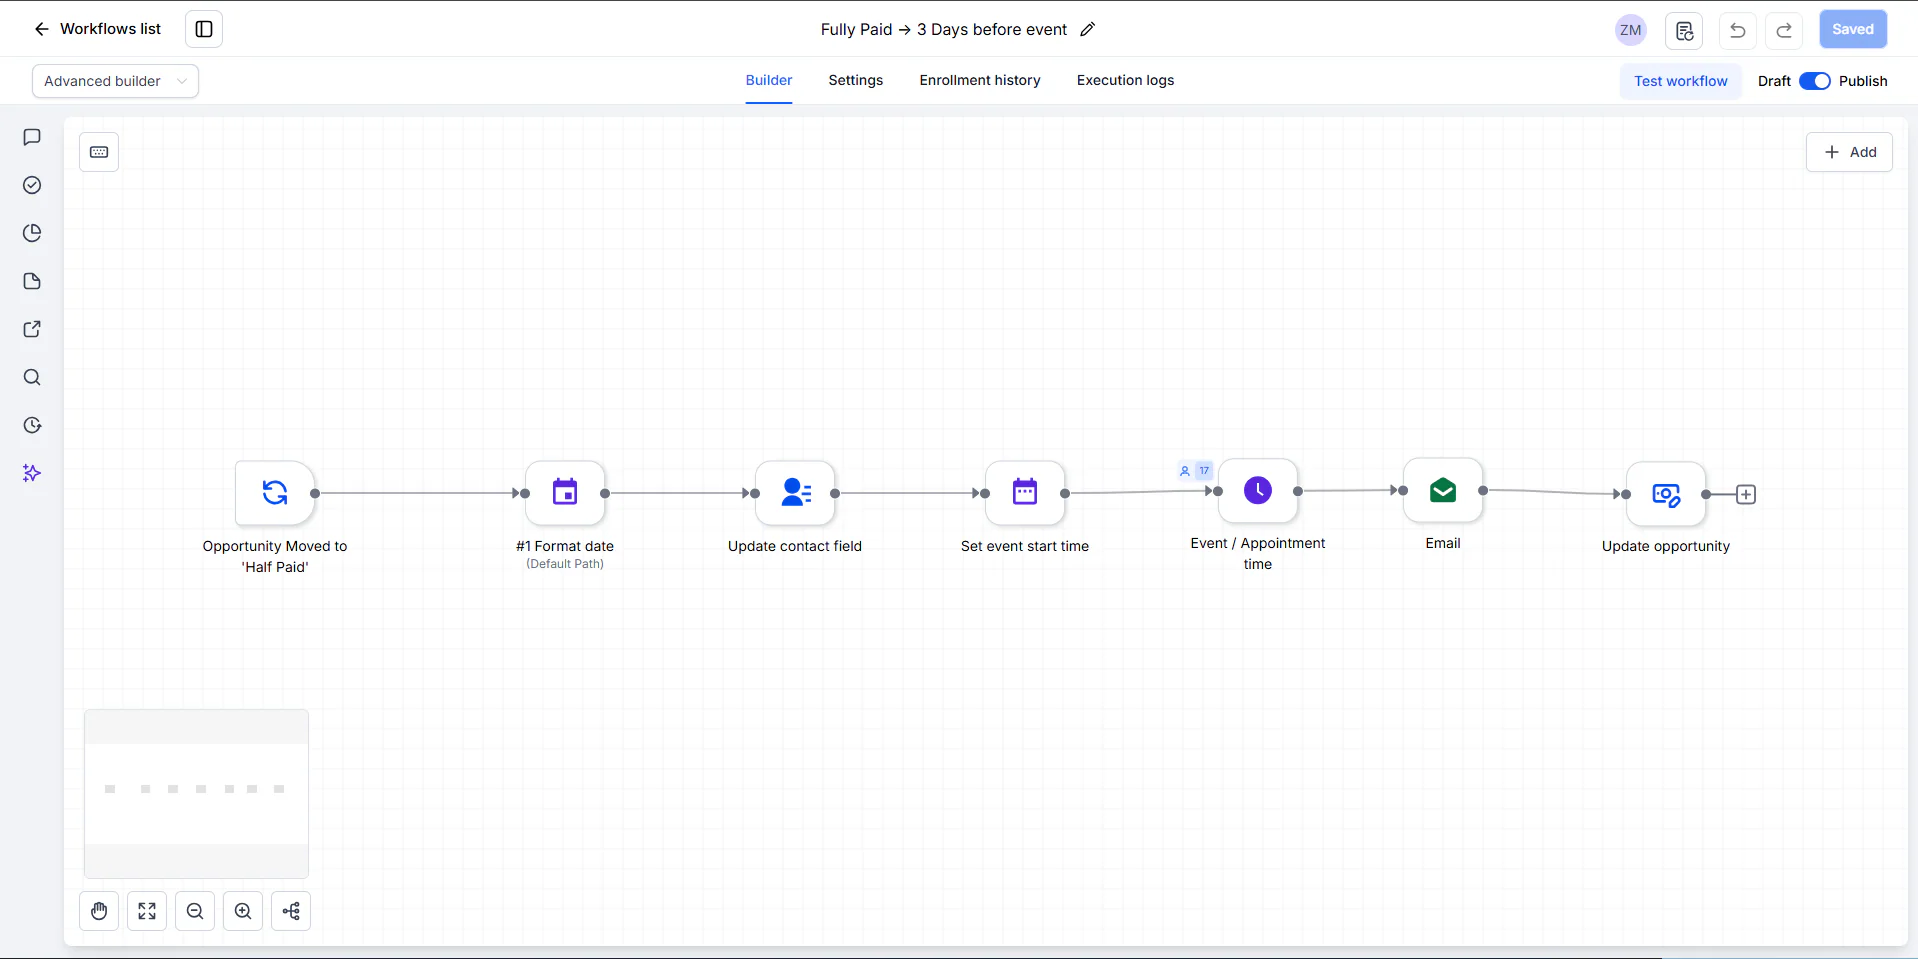Screen dimensions: 1918x959
Task: Select Opportunity Moved to 'Half Paid' trigger node
Action: tap(275, 493)
